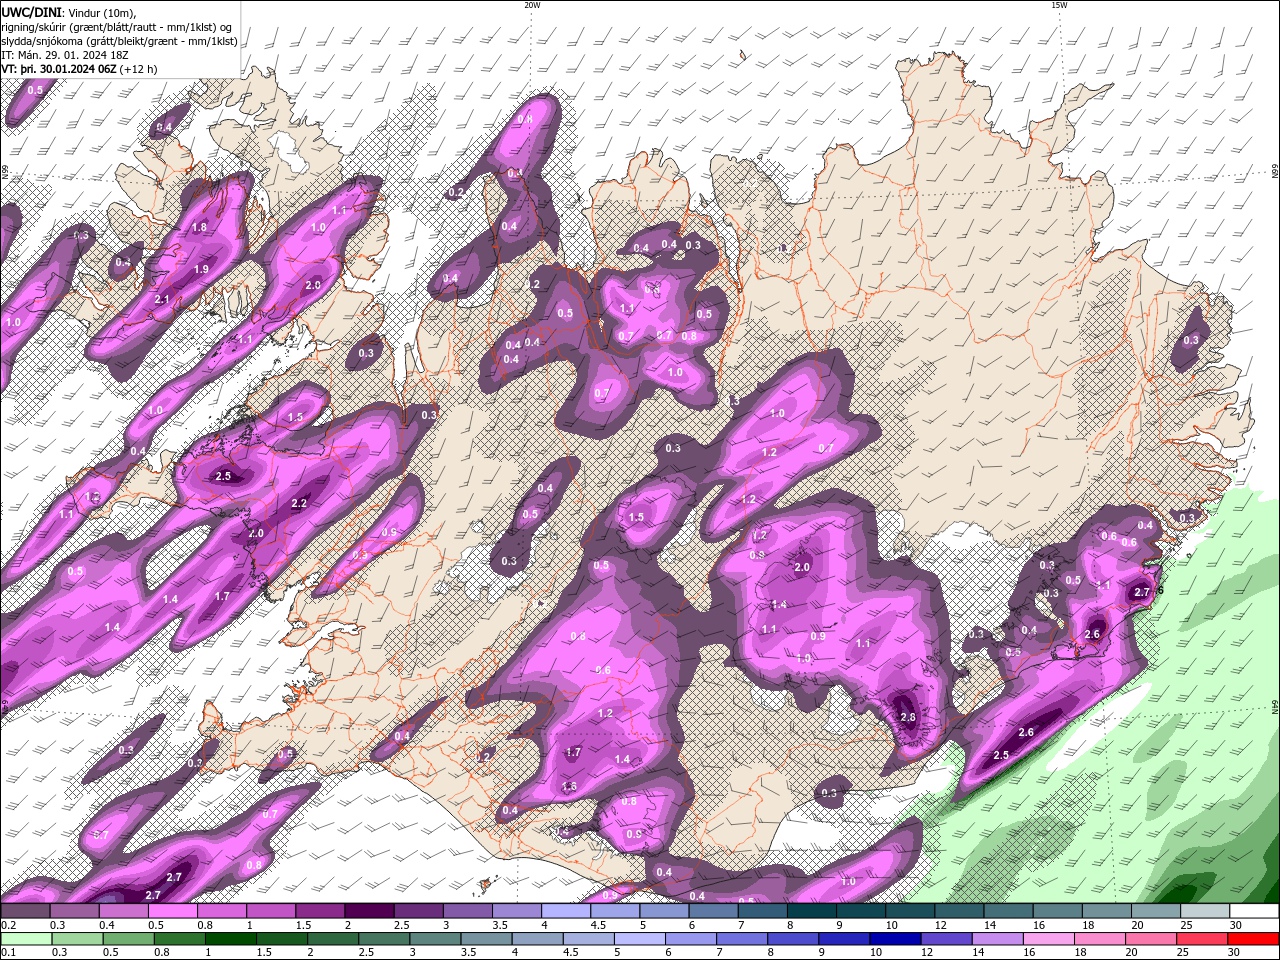Click the '(+12 h)' forecast offset text
This screenshot has height=960, width=1280.
(x=139, y=69)
